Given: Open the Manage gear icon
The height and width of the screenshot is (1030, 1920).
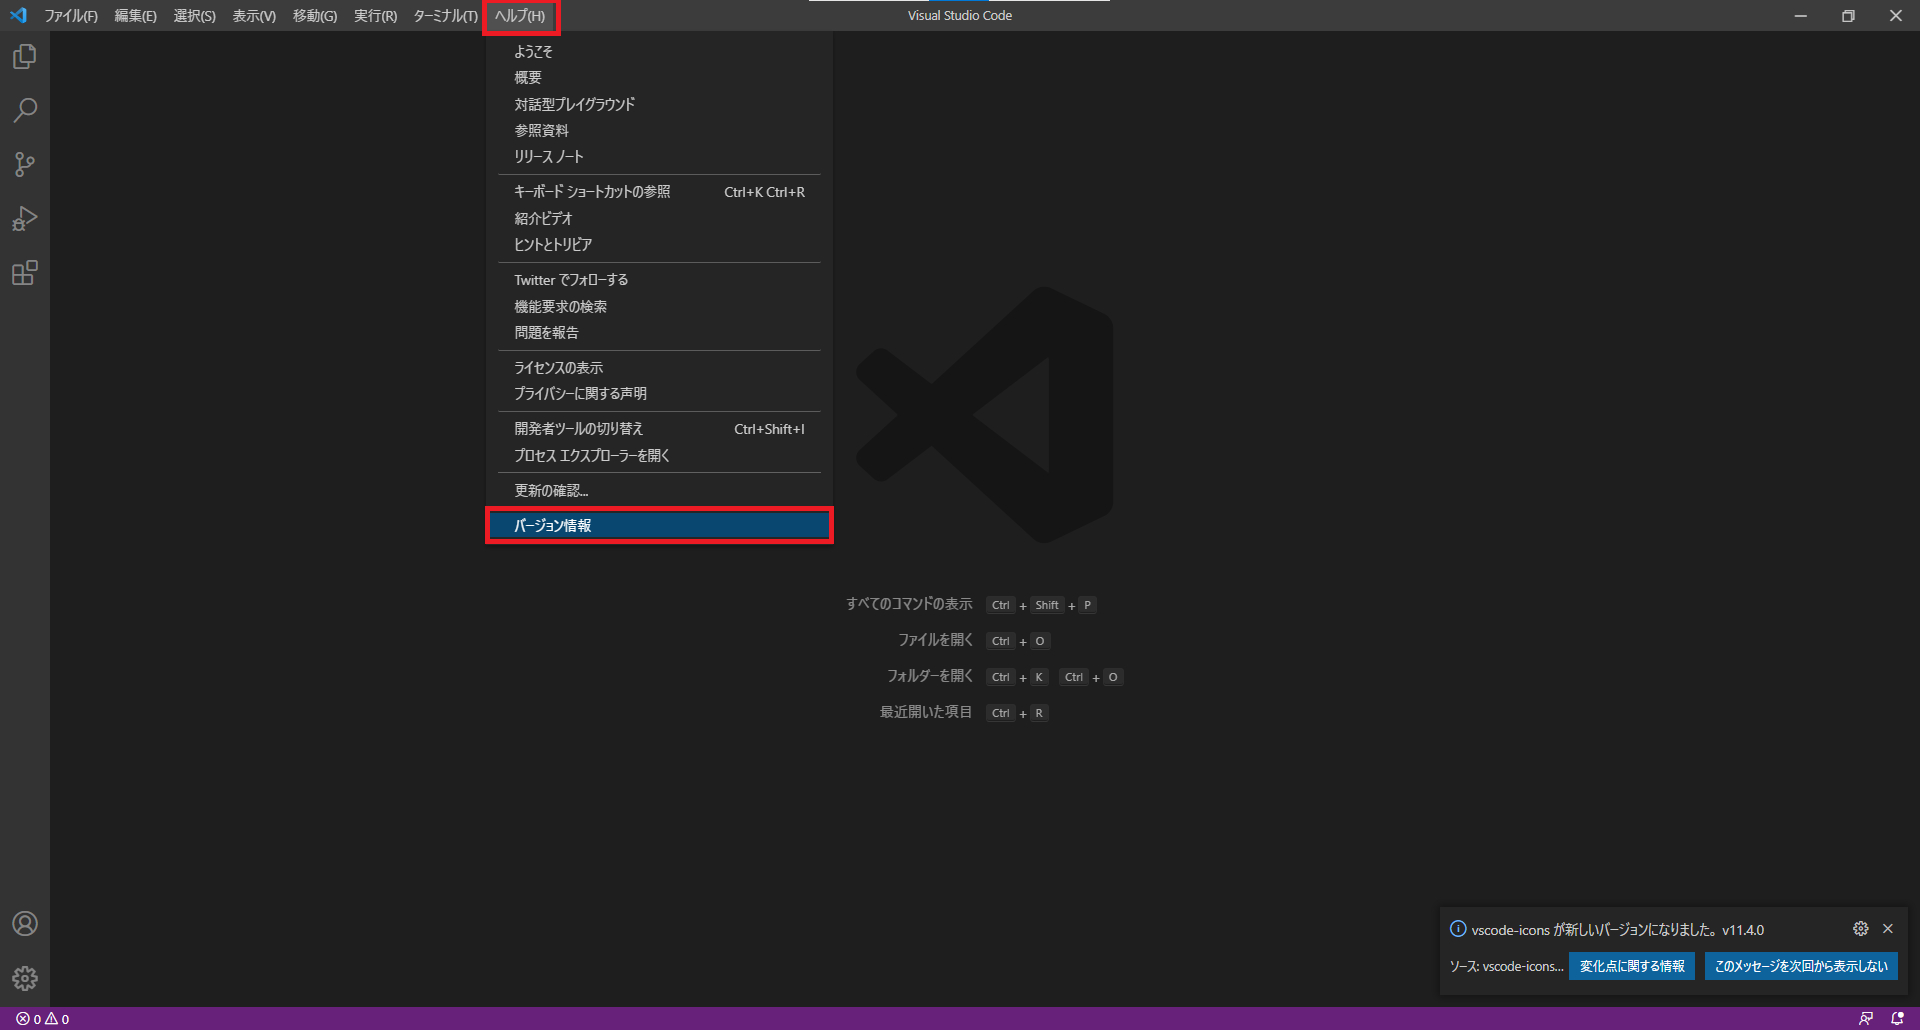Looking at the screenshot, I should (x=25, y=977).
